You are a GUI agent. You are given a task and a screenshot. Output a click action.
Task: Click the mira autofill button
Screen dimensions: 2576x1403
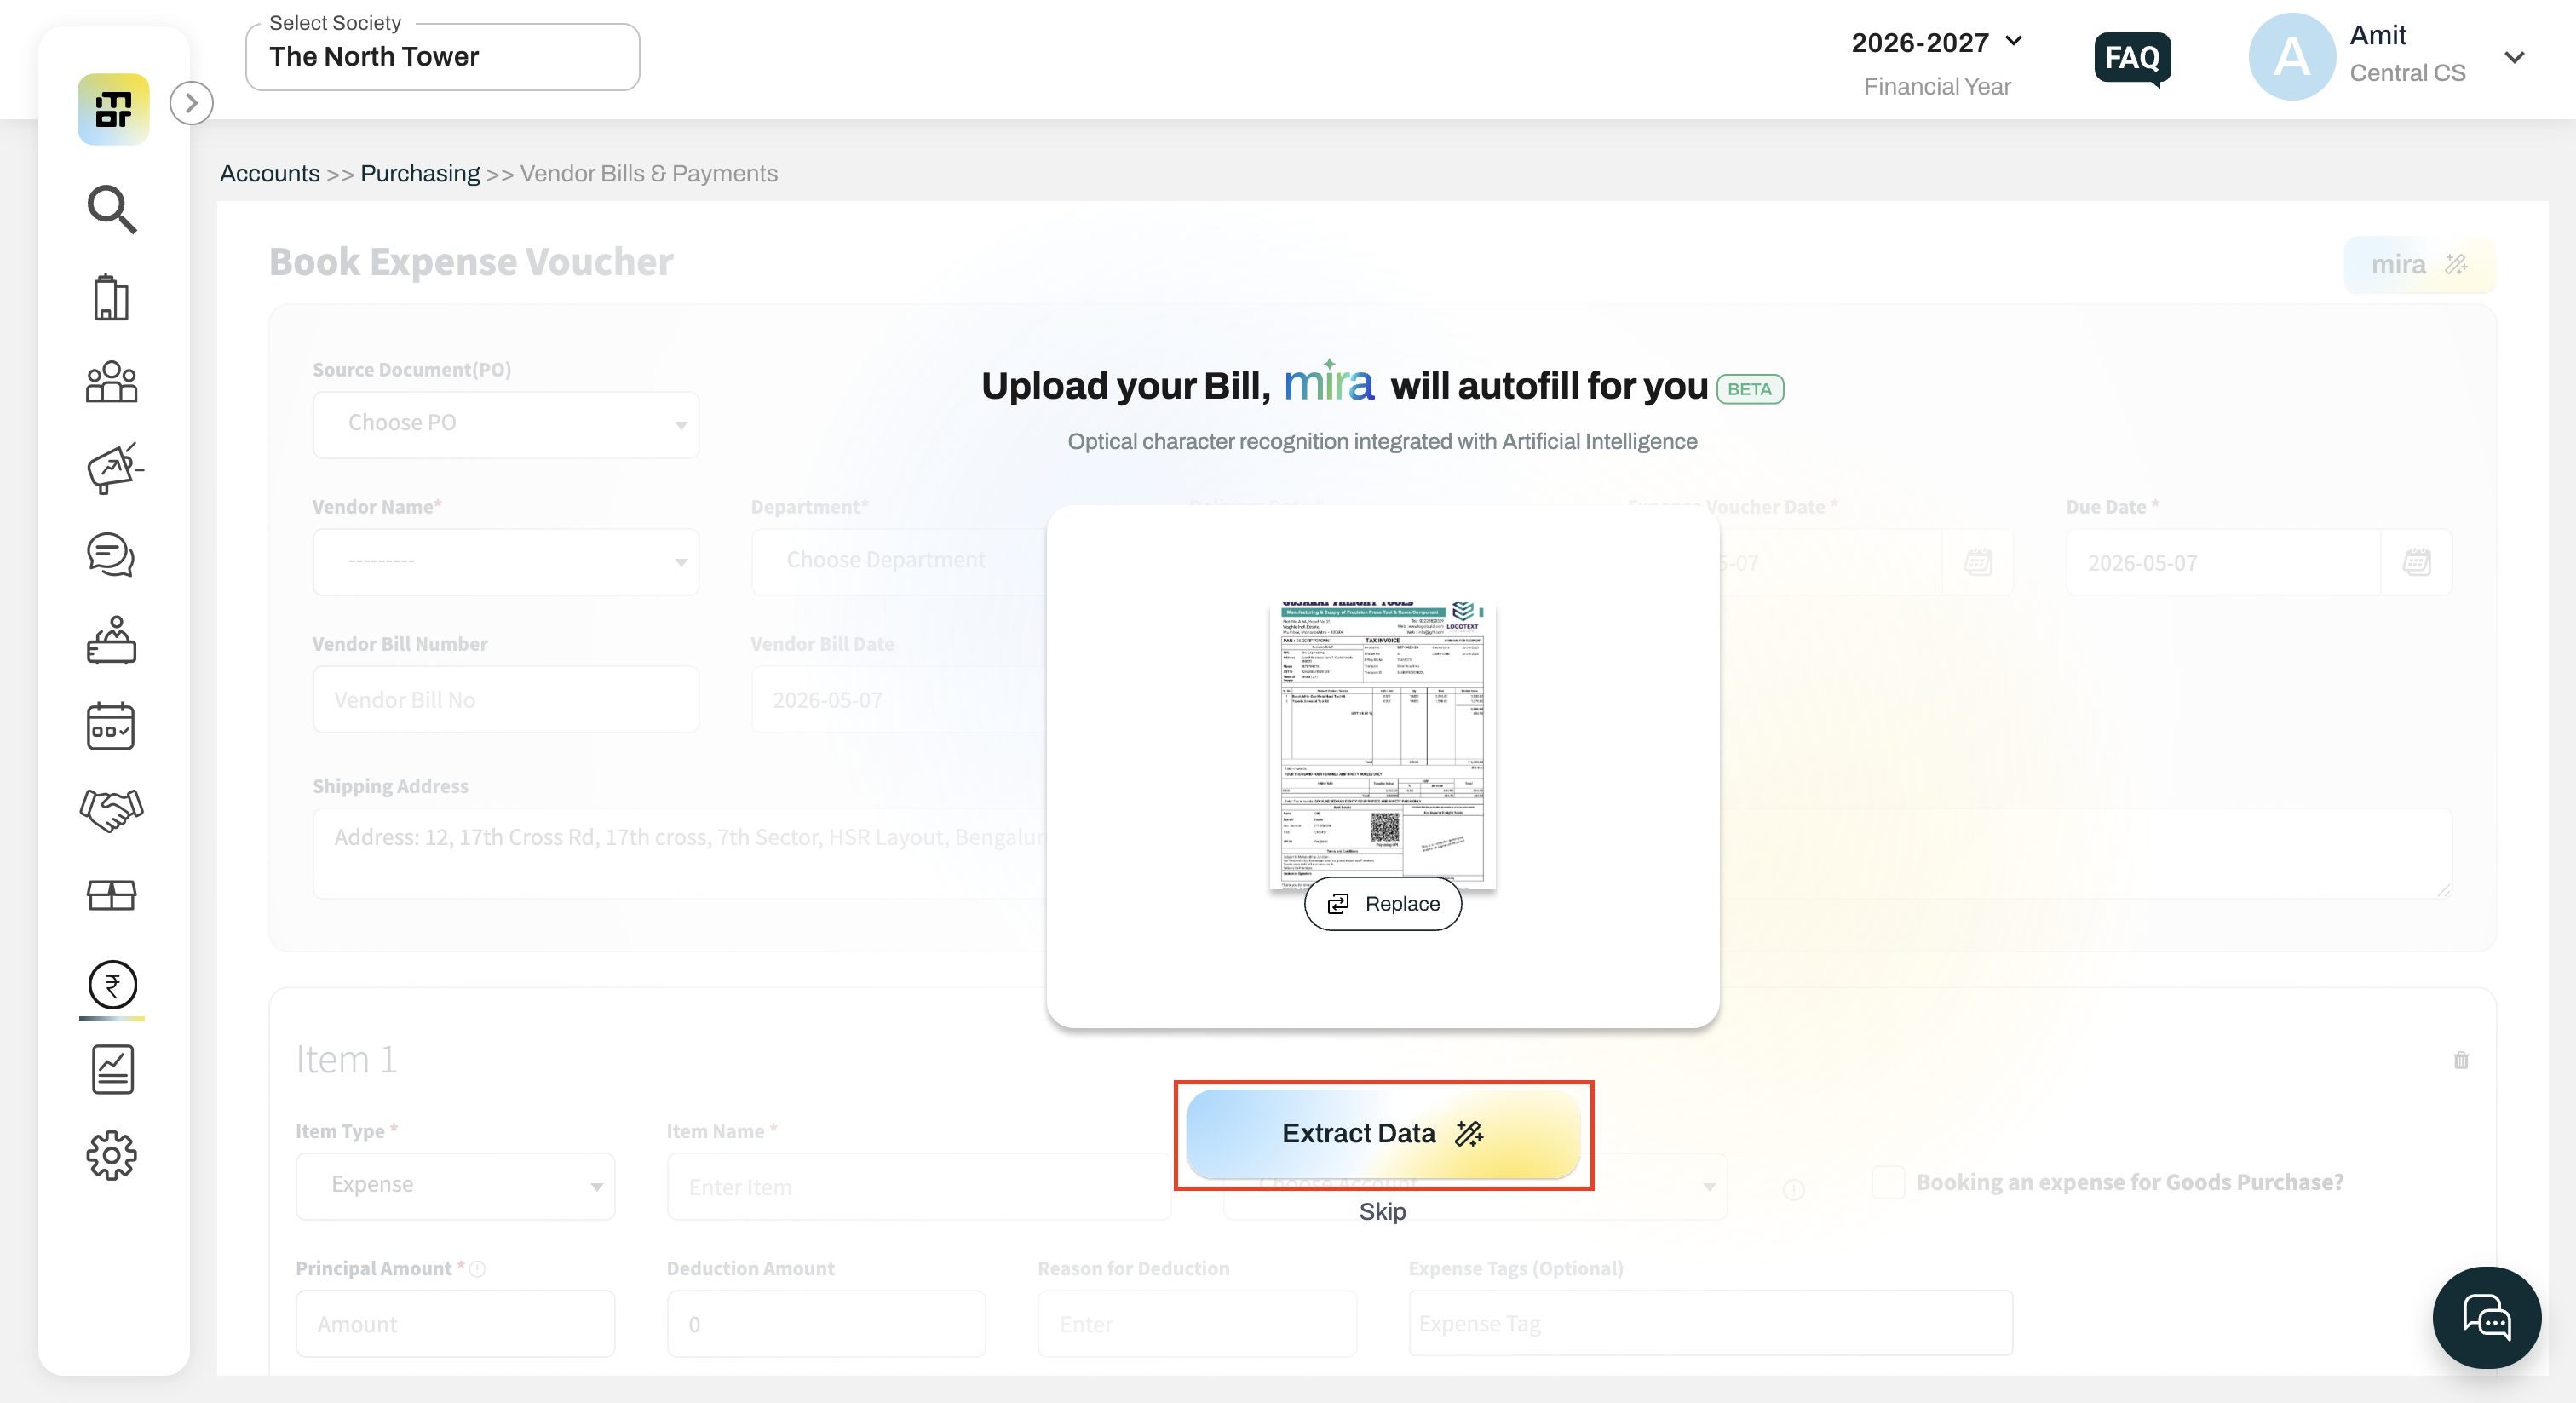(2419, 265)
